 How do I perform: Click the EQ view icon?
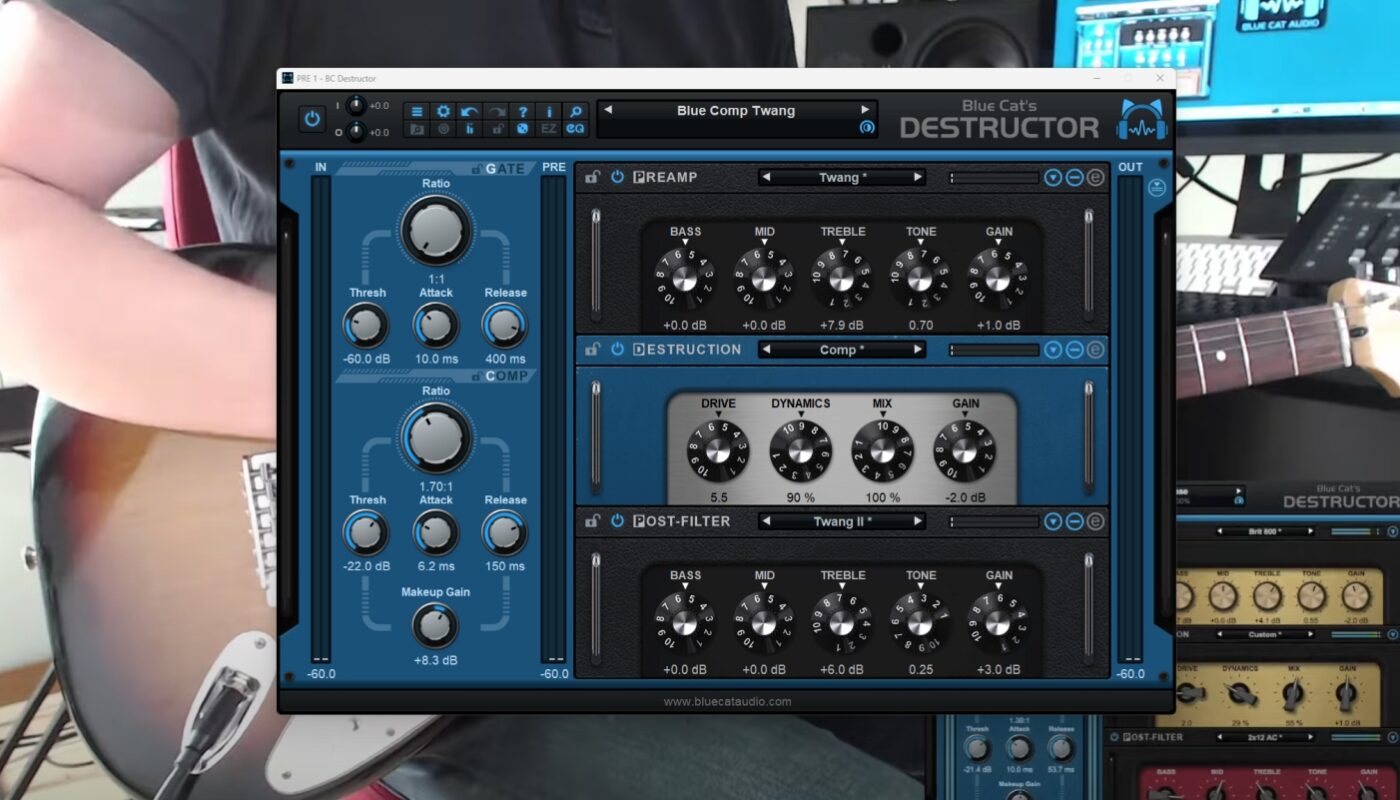(575, 129)
